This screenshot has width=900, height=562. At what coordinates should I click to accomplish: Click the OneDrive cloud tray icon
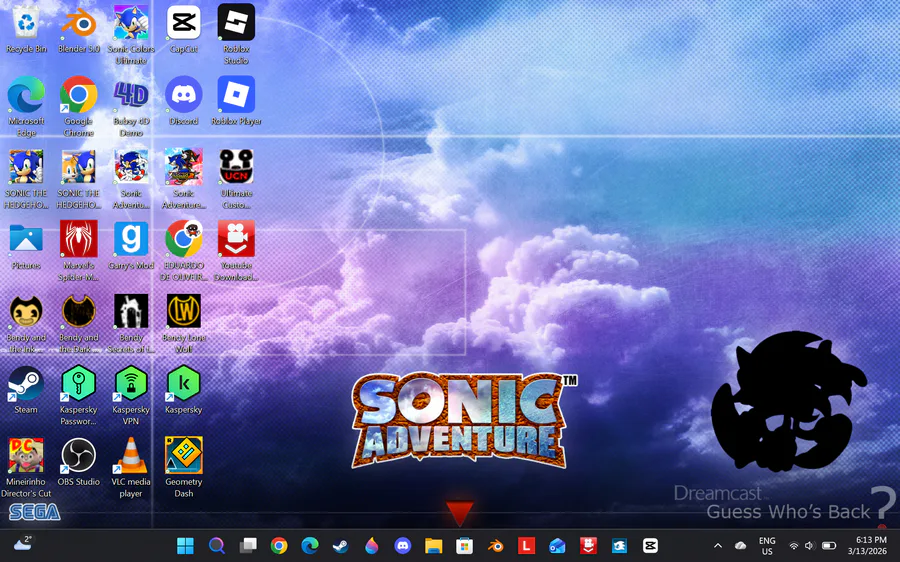click(x=740, y=546)
